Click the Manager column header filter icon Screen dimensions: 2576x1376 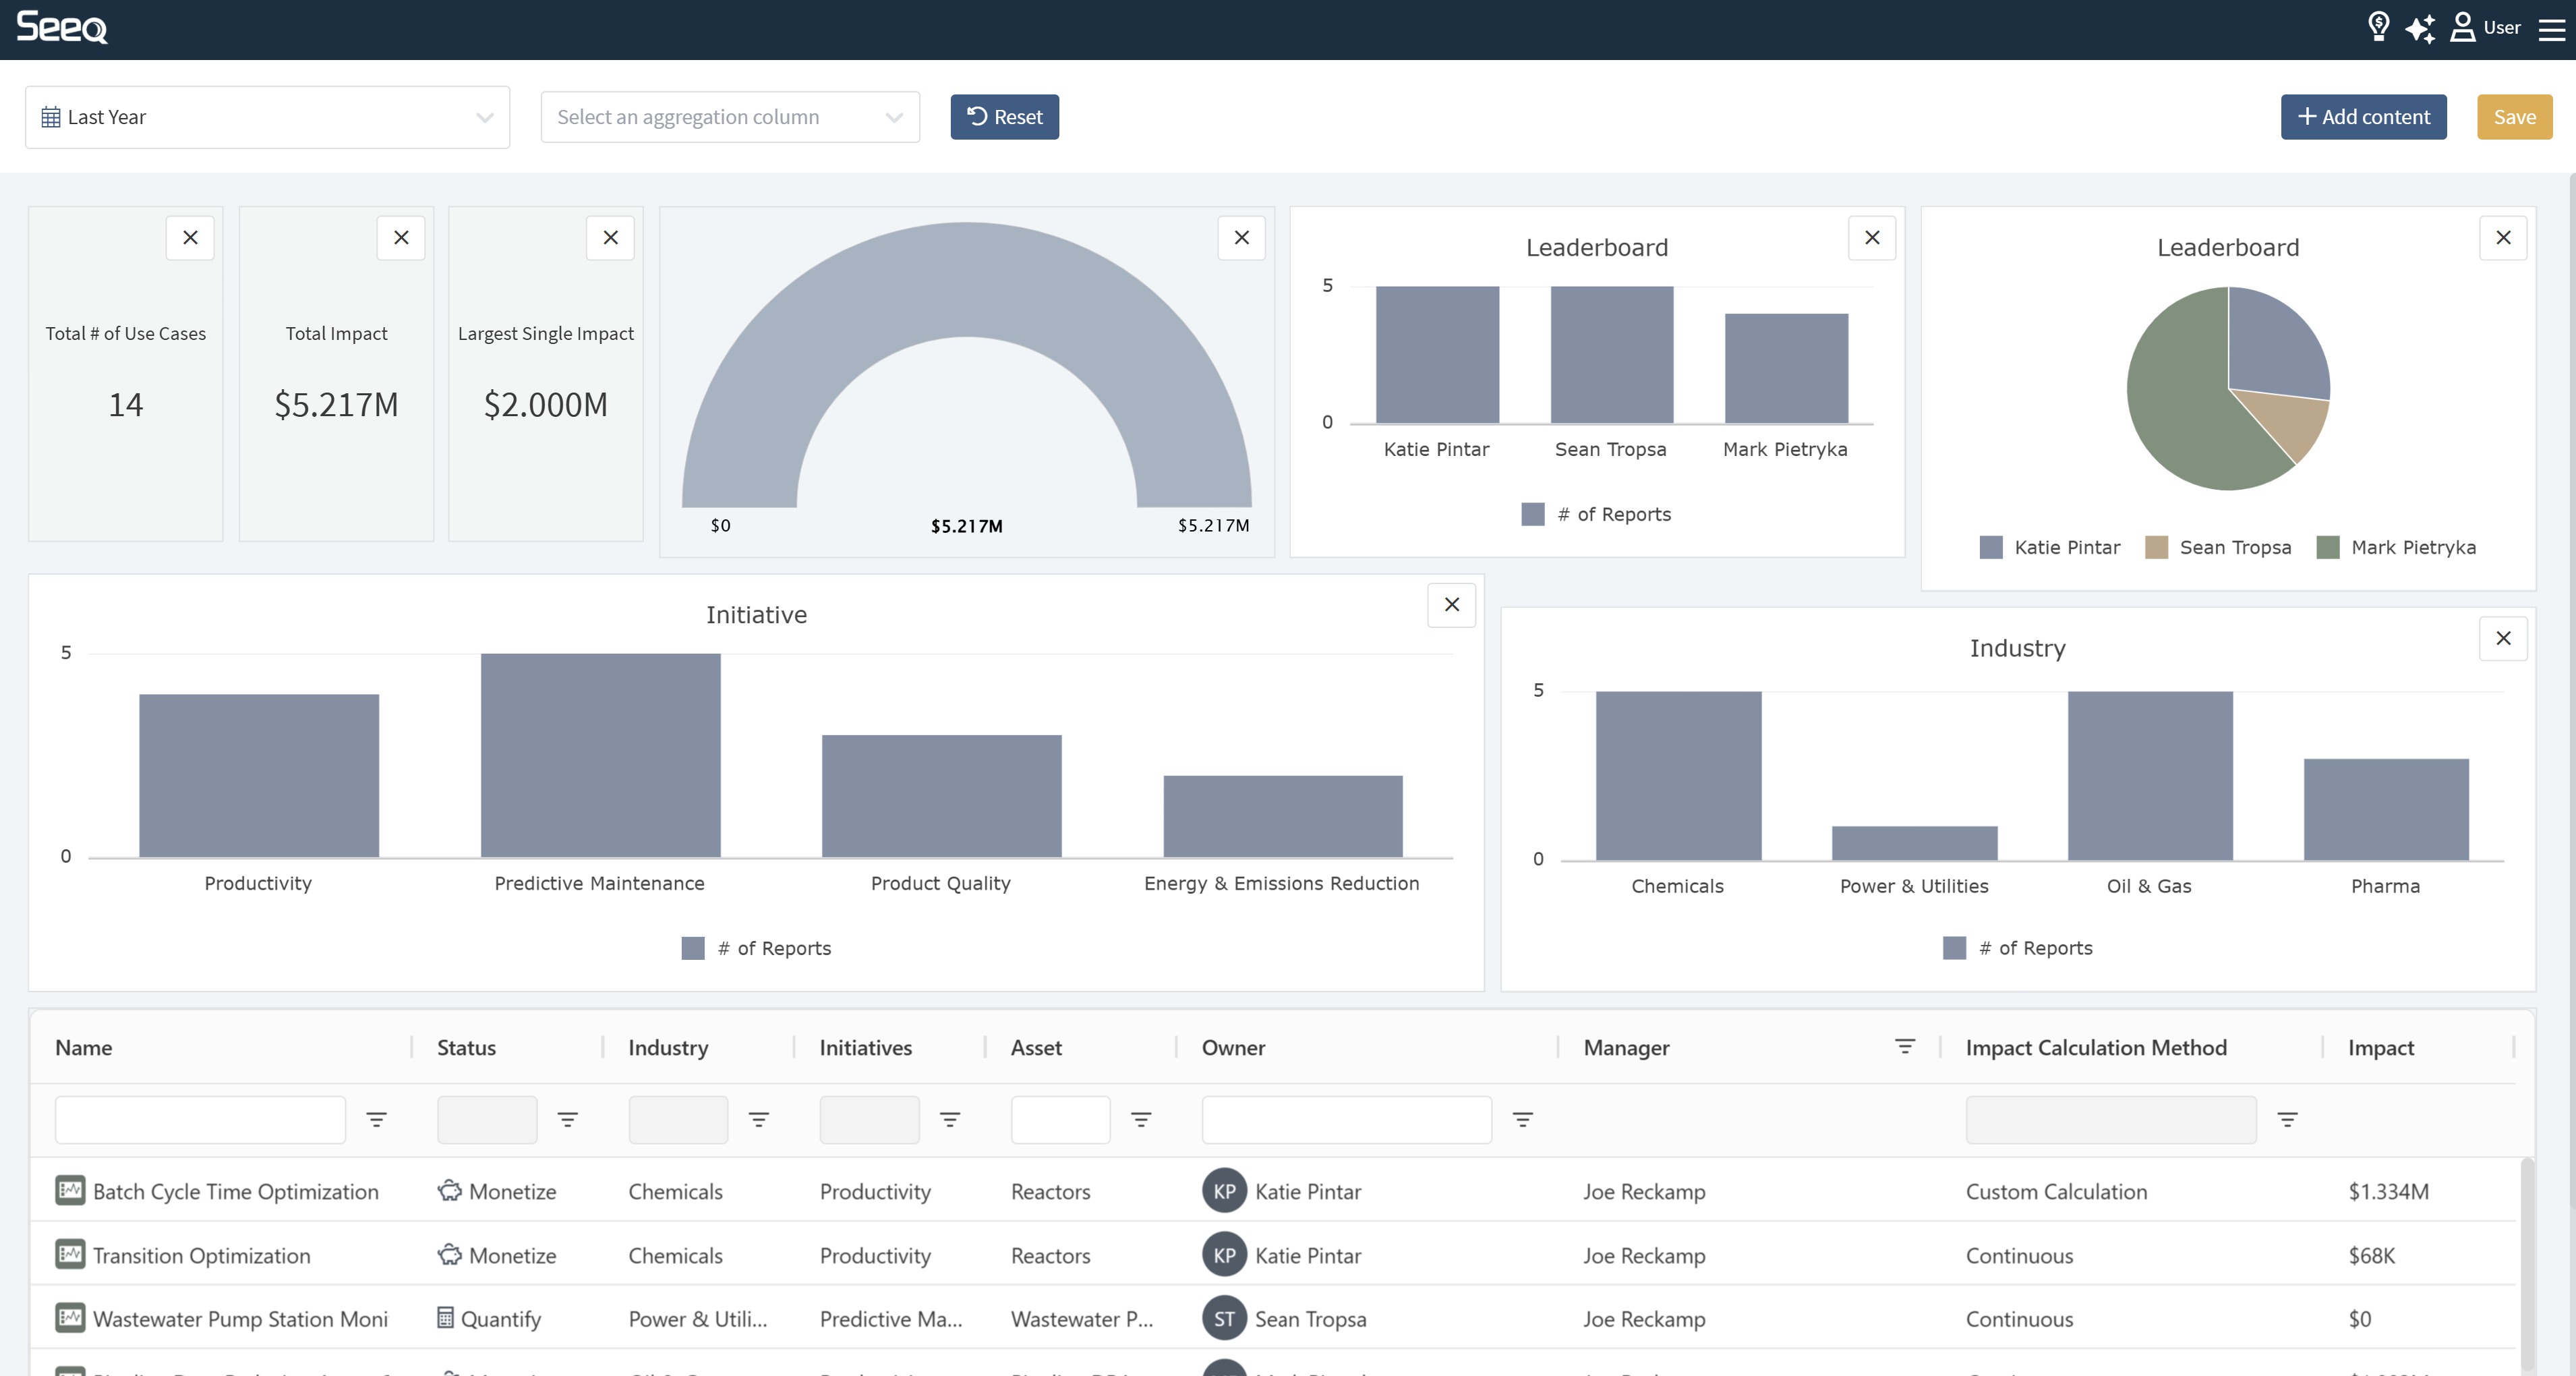click(1904, 1046)
